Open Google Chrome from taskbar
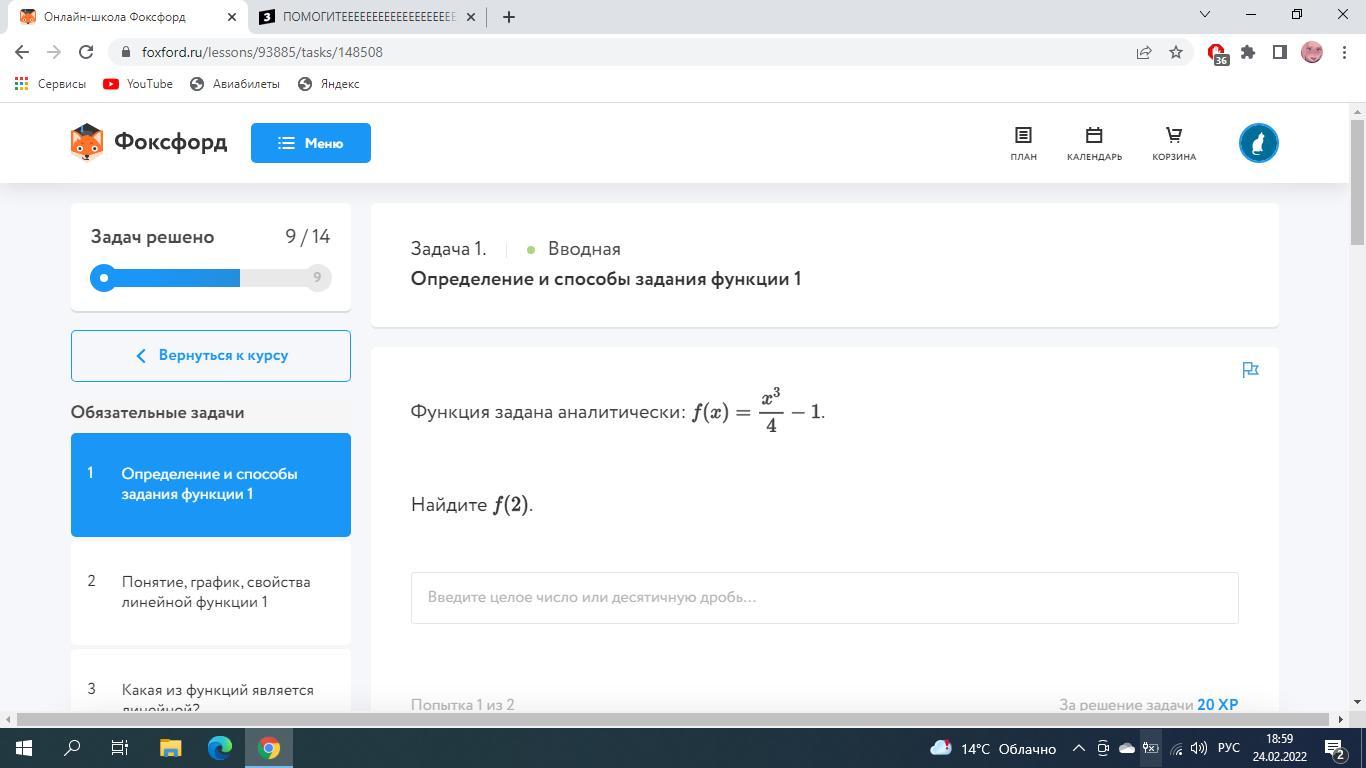The width and height of the screenshot is (1366, 768). [x=268, y=748]
